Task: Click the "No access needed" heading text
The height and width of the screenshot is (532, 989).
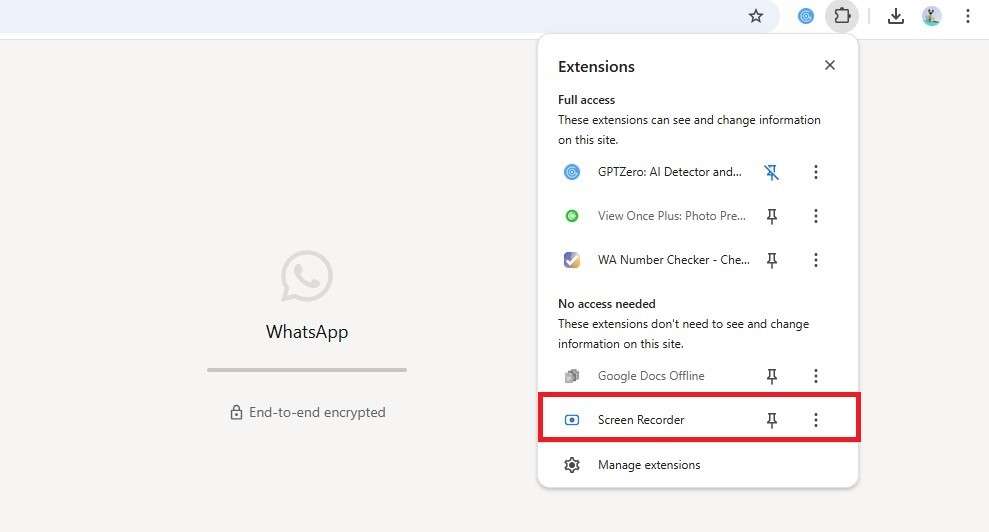Action: (607, 304)
